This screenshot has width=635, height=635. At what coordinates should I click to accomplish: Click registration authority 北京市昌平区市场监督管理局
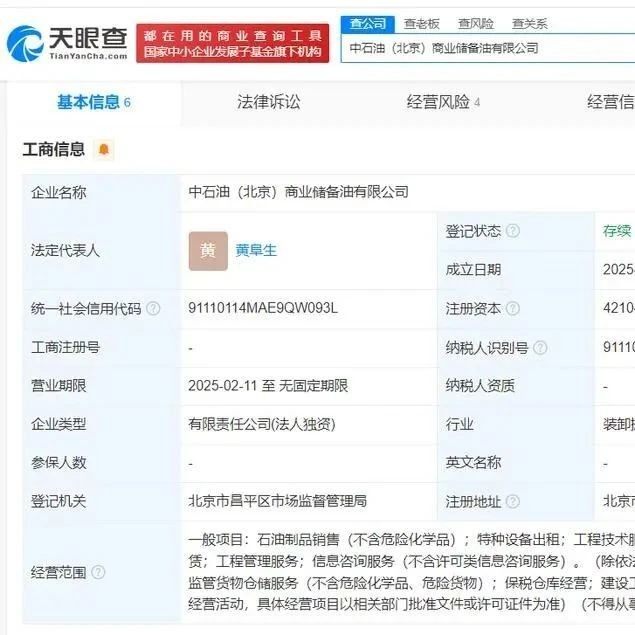coord(277,501)
